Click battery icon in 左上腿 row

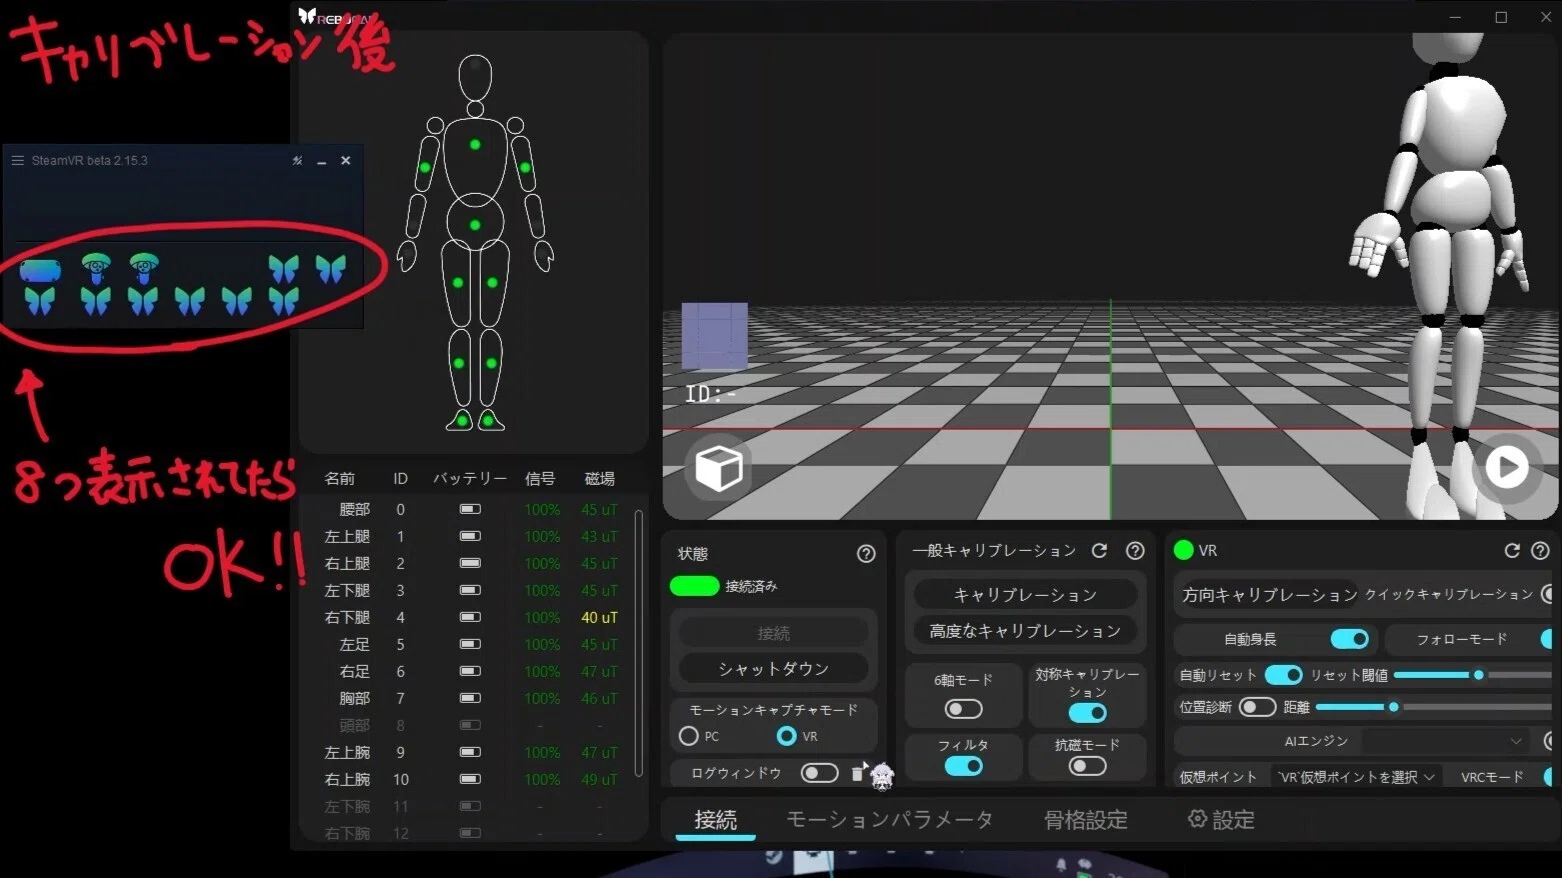coord(470,536)
